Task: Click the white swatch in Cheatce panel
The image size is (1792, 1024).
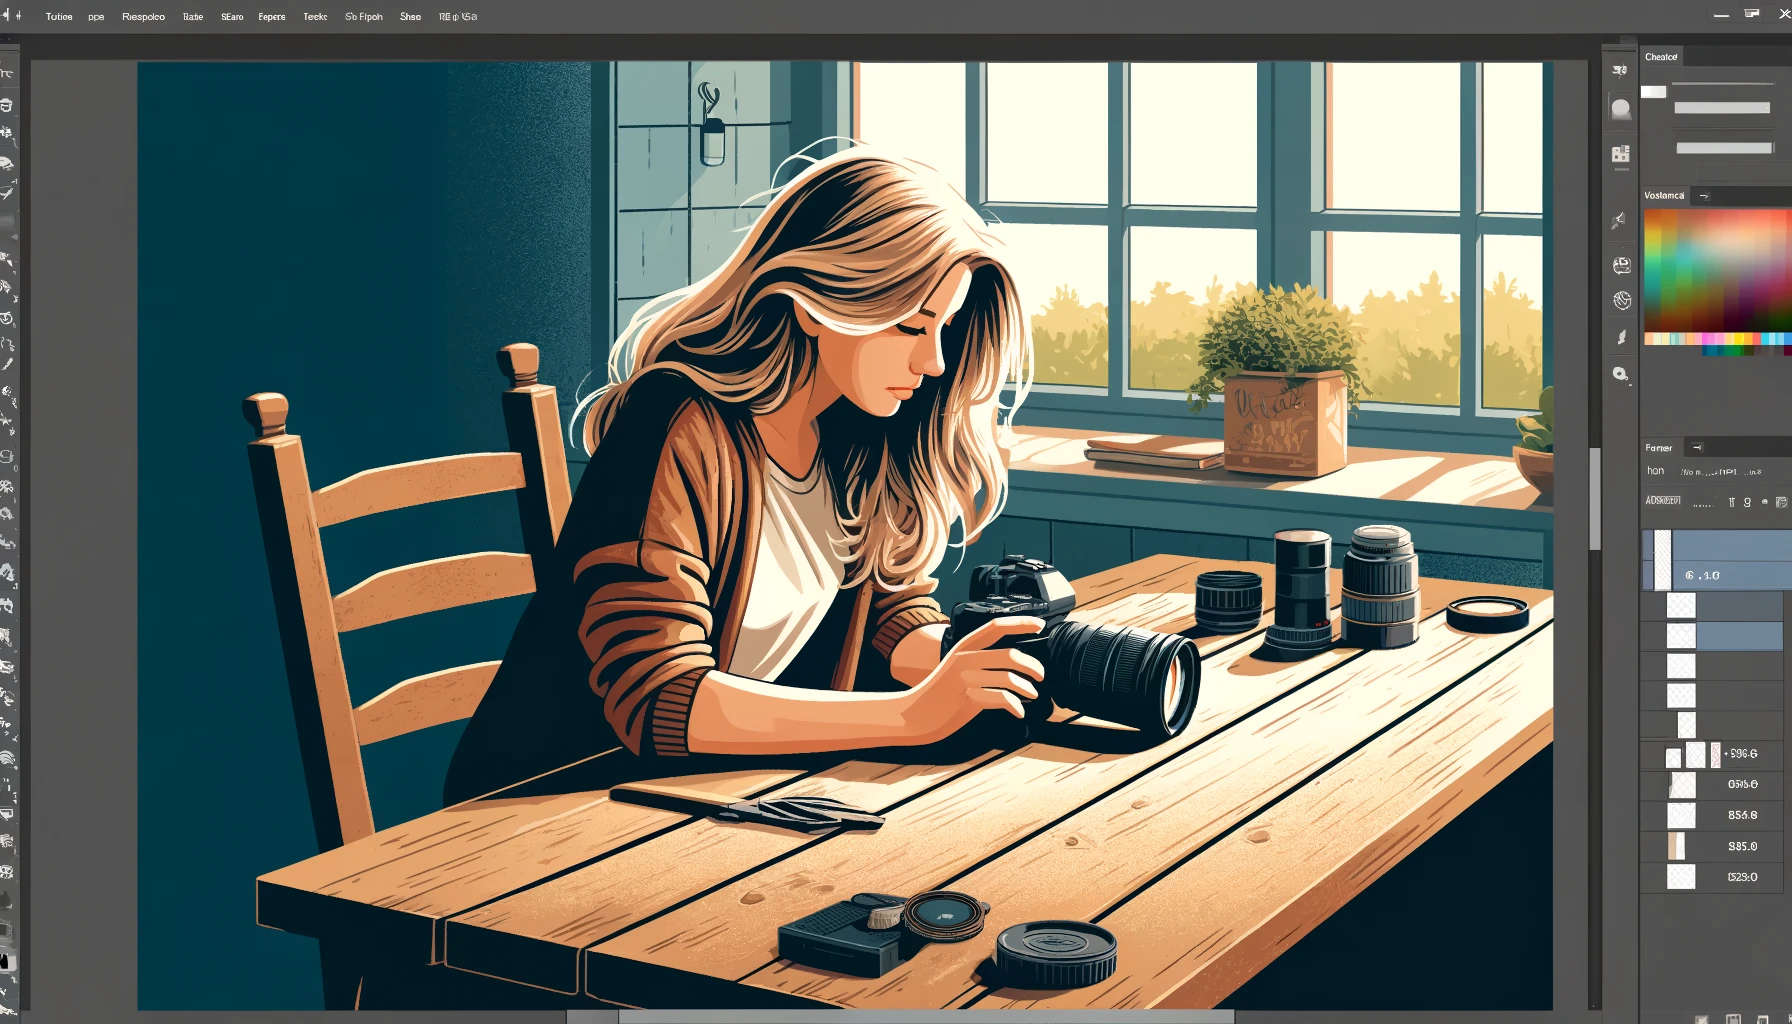Action: tap(1654, 92)
